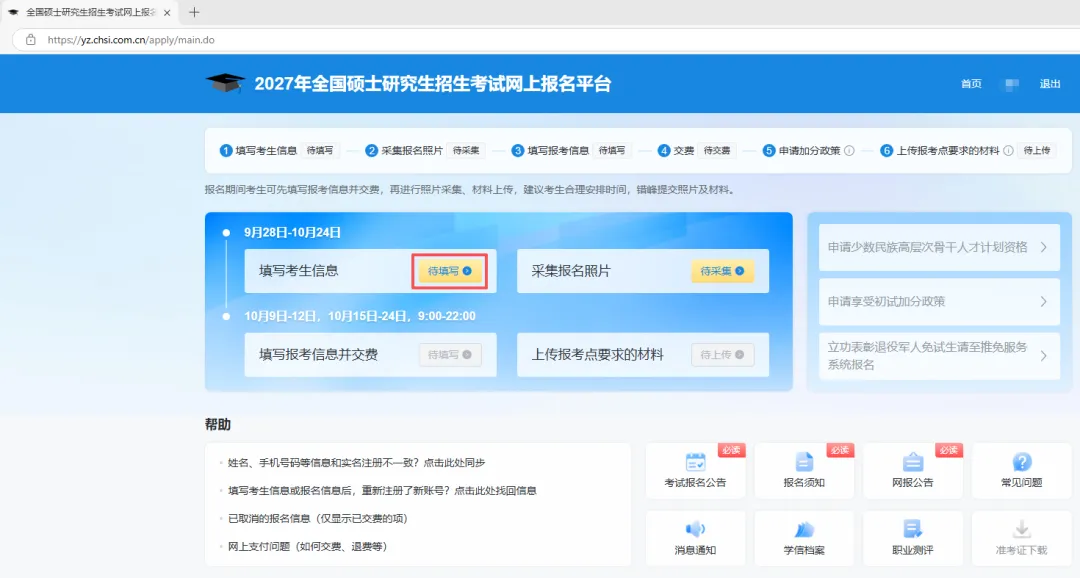Open link 姓名、手机号码等信息和实名注册不一致

tap(357, 463)
